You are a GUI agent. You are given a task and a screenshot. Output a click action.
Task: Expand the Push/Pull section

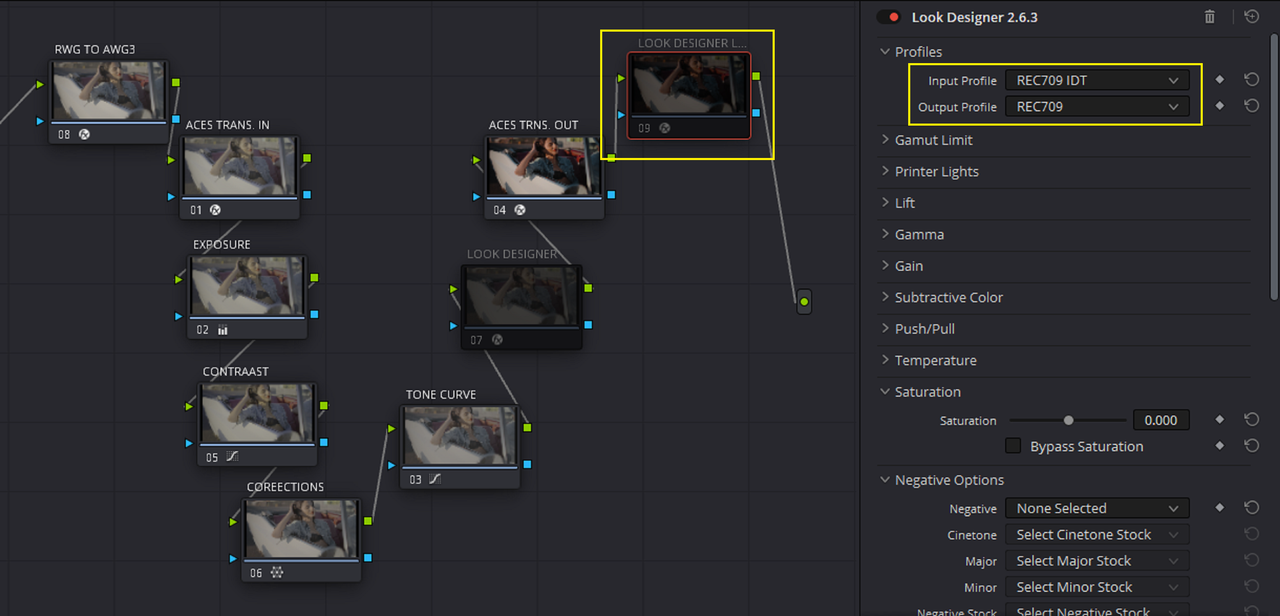[884, 329]
